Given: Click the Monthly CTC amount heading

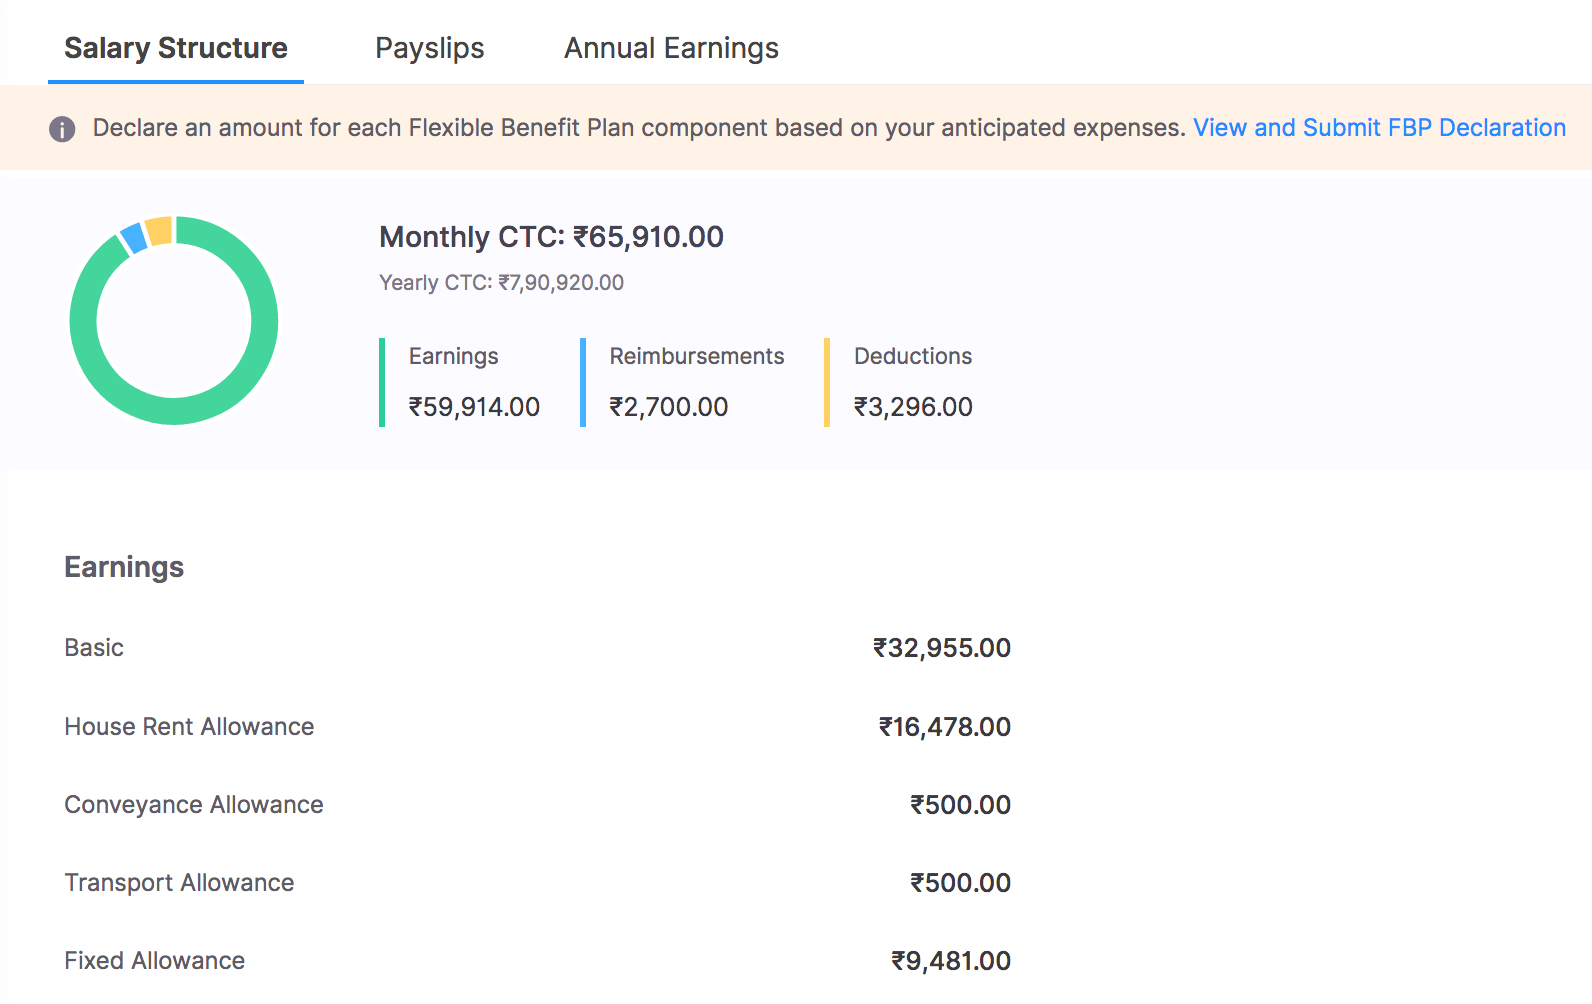Looking at the screenshot, I should 551,237.
